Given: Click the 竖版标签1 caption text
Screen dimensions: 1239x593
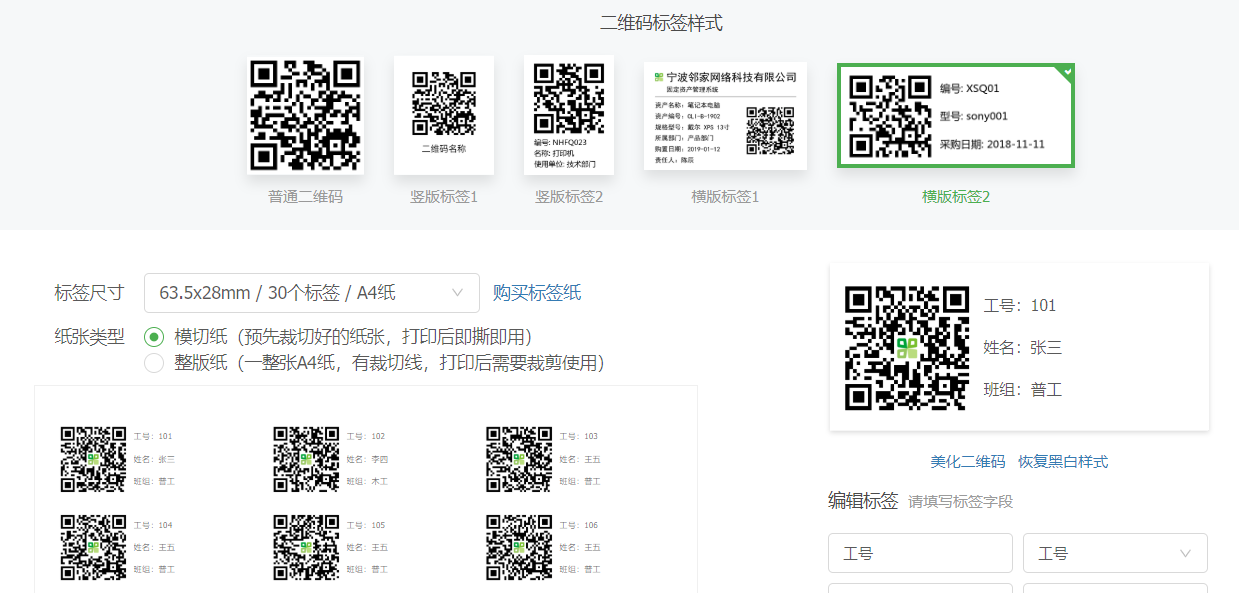Looking at the screenshot, I should tap(444, 197).
